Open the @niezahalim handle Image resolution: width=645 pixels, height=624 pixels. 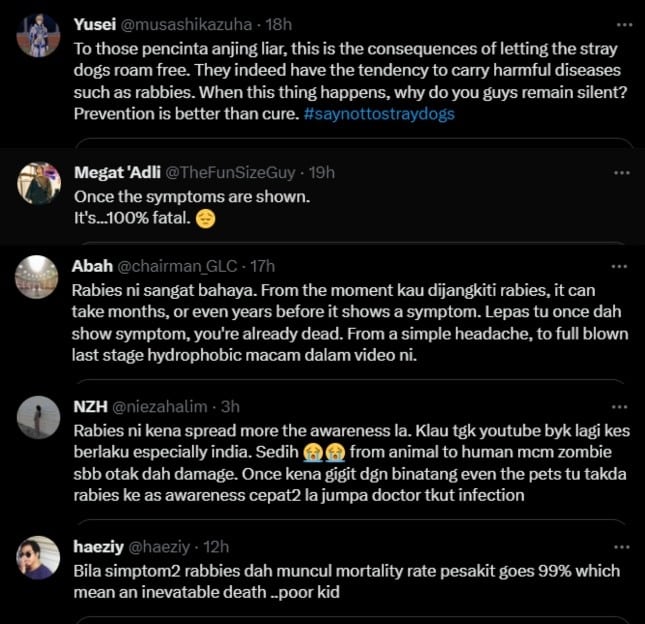tap(160, 407)
